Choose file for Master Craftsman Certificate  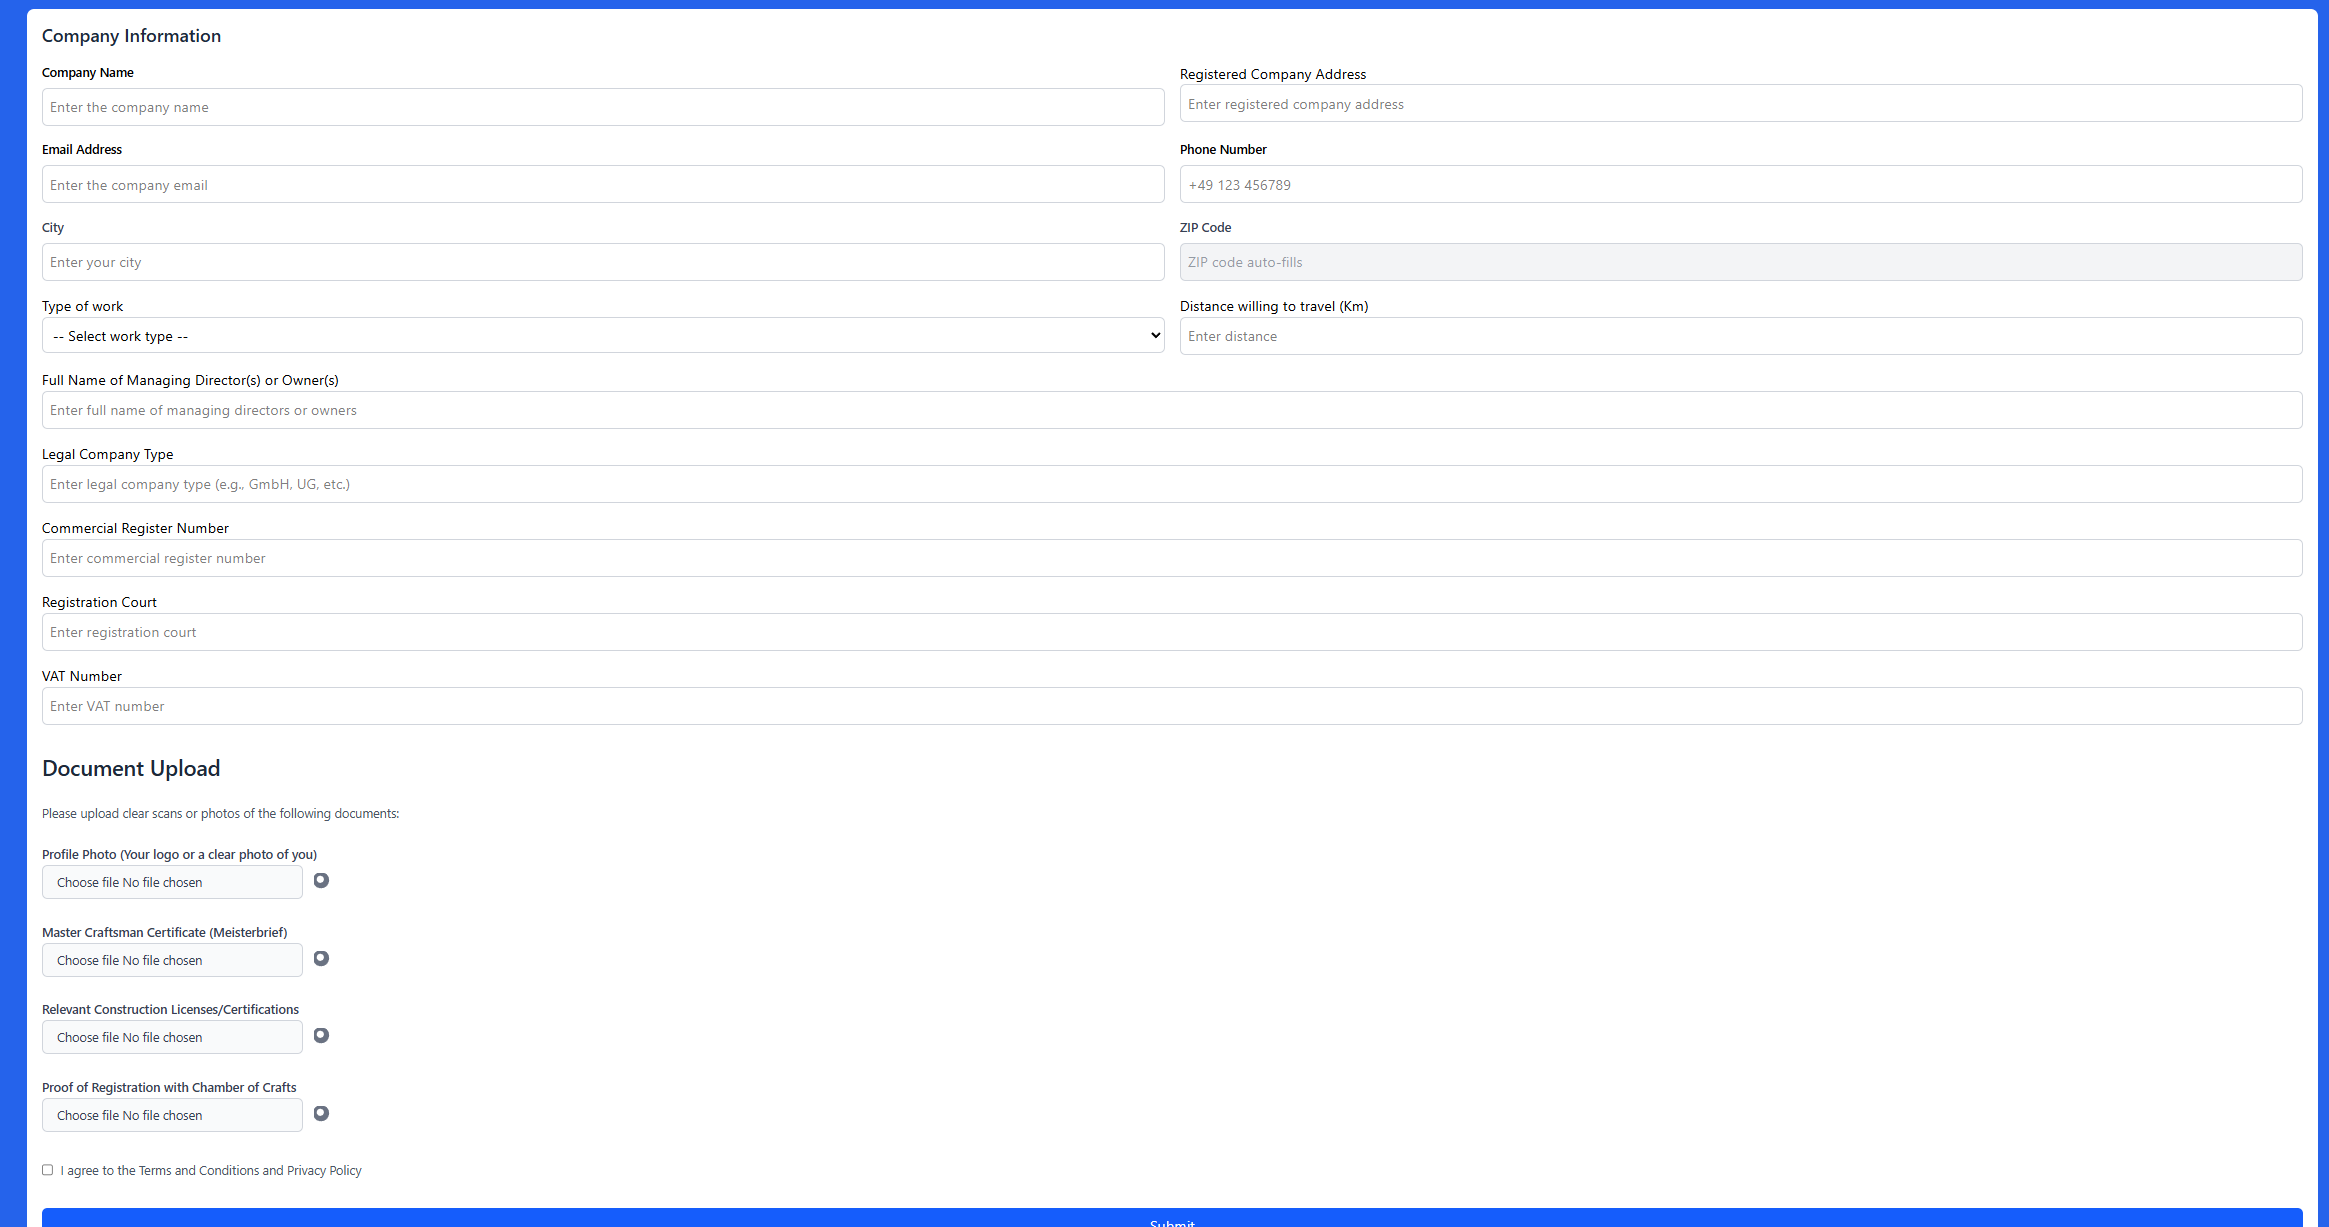point(172,960)
